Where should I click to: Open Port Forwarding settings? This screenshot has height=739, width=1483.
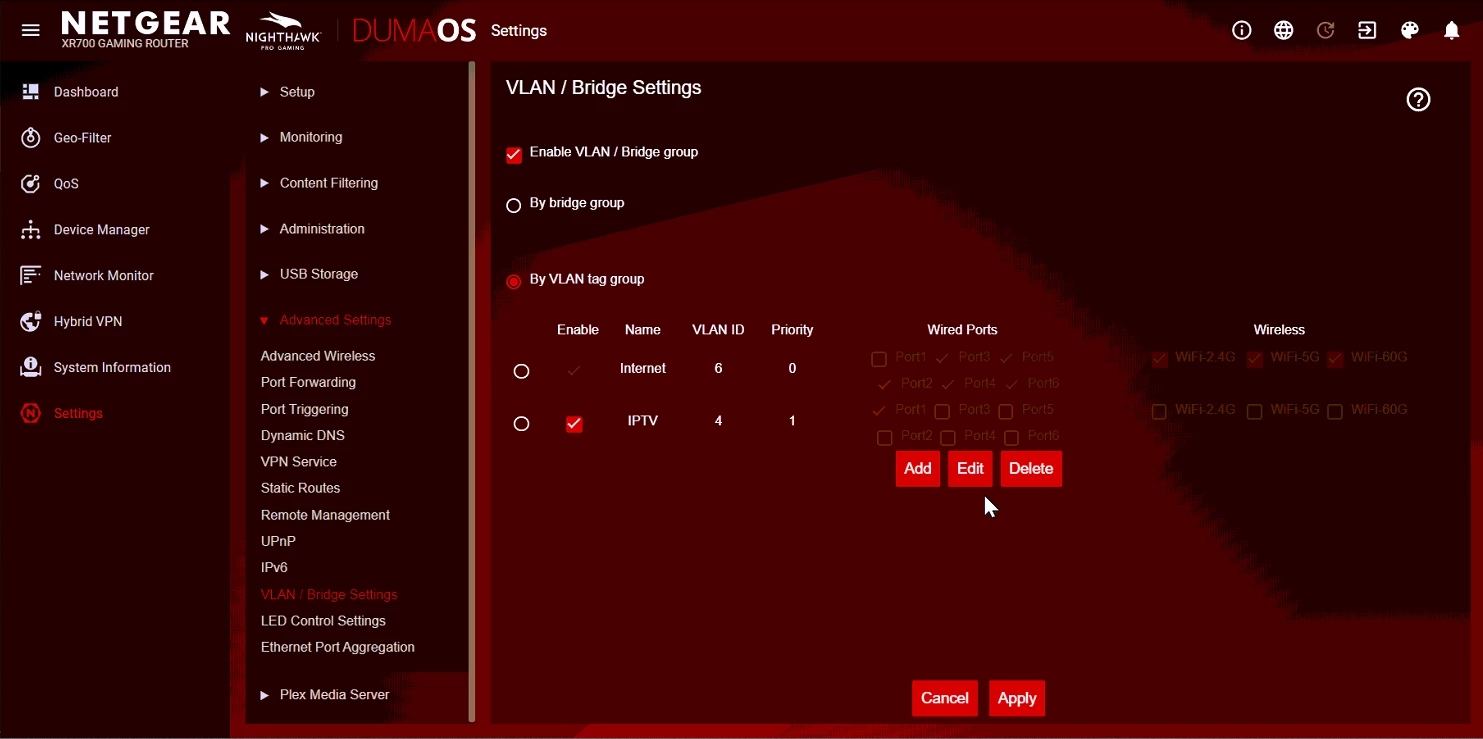pyautogui.click(x=308, y=382)
